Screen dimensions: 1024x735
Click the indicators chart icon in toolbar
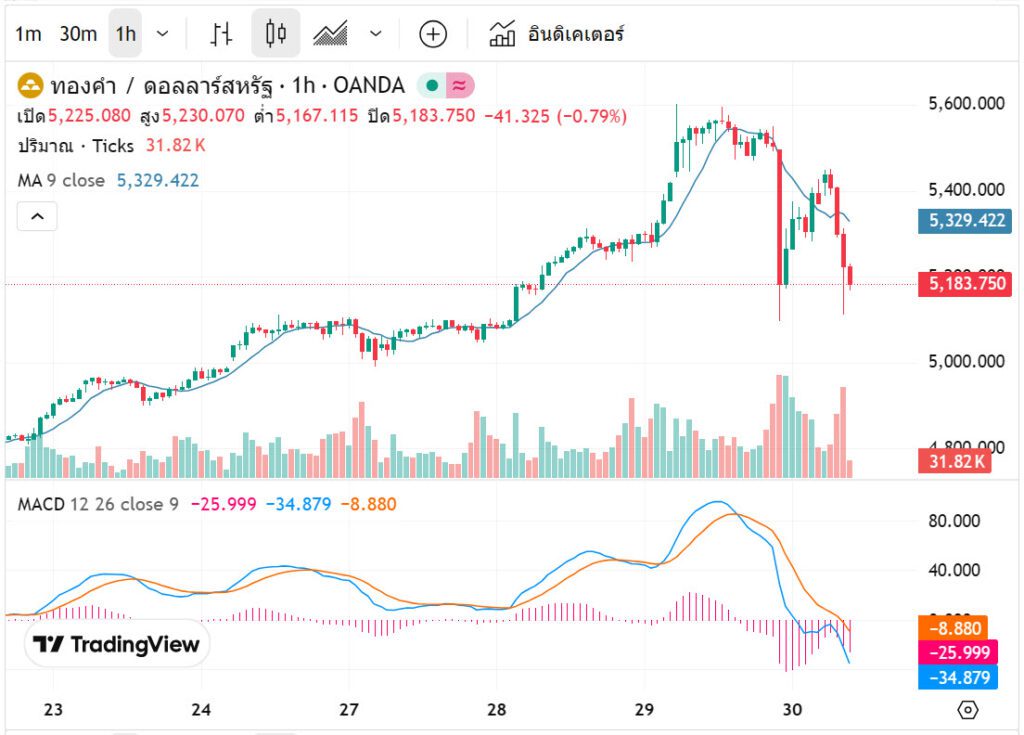[x=502, y=34]
